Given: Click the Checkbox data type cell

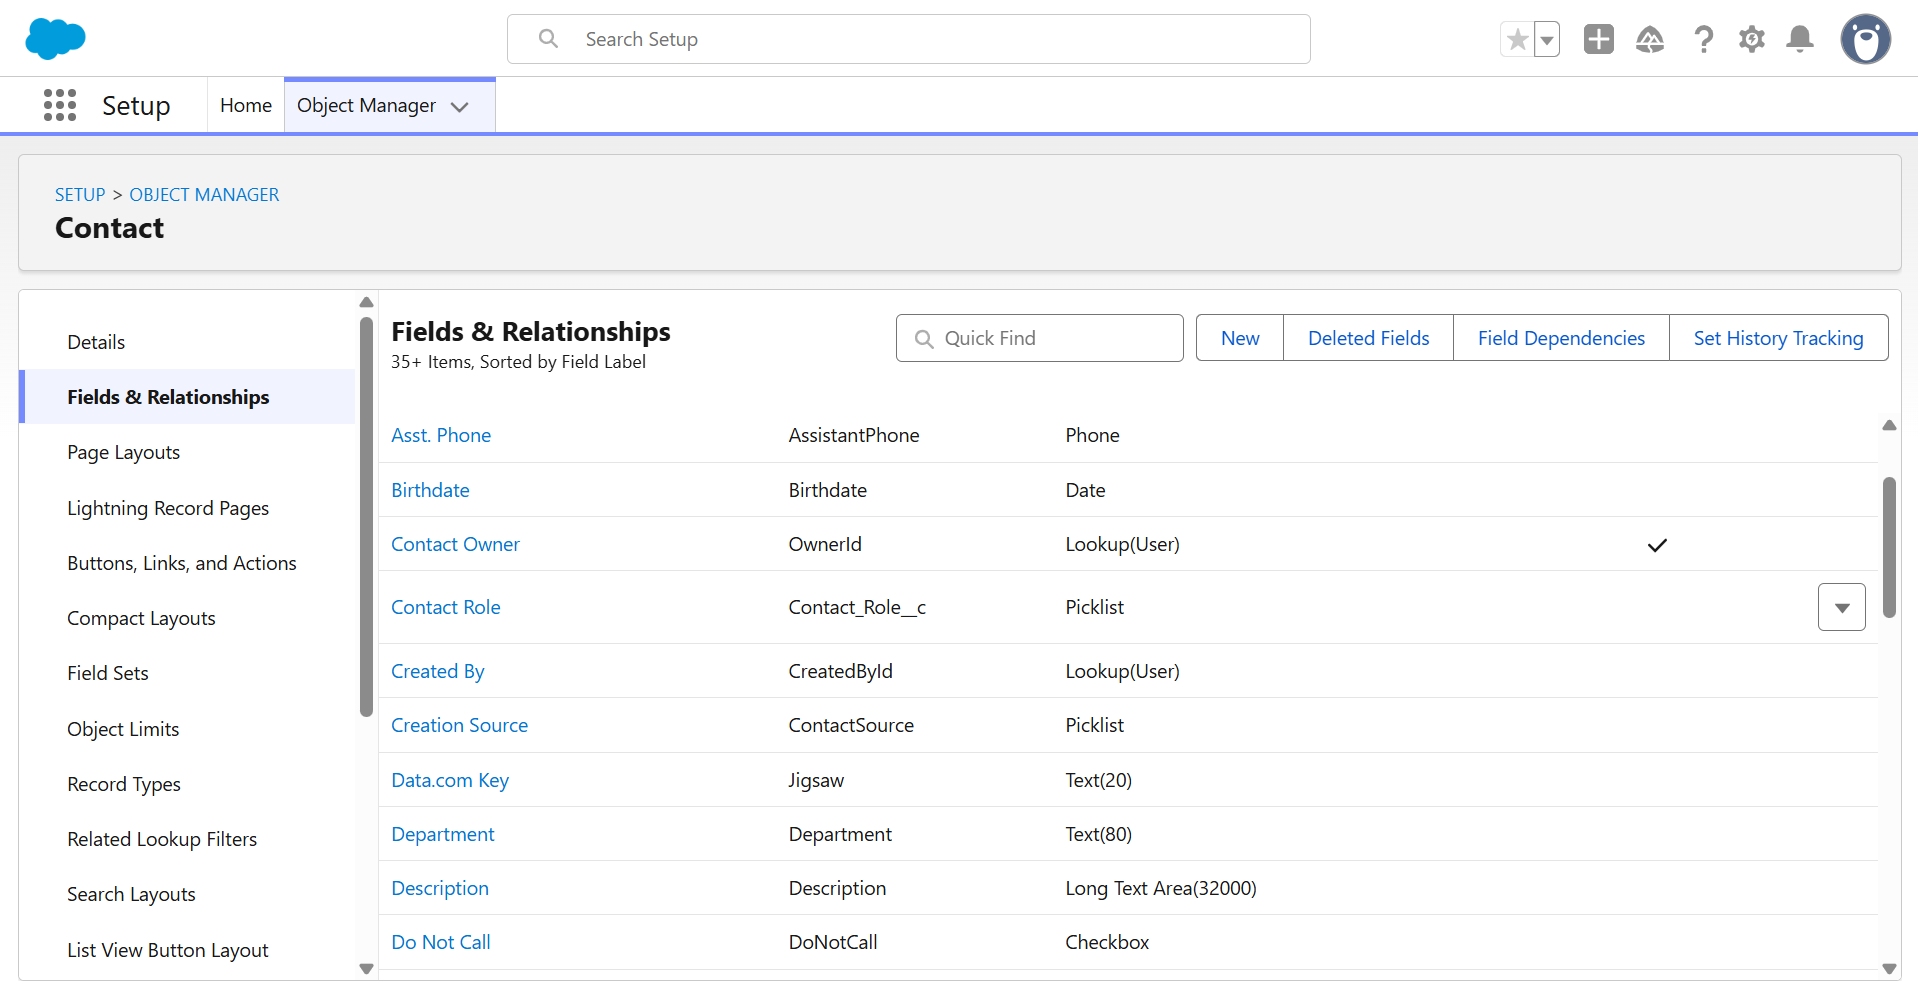Looking at the screenshot, I should click(x=1107, y=942).
